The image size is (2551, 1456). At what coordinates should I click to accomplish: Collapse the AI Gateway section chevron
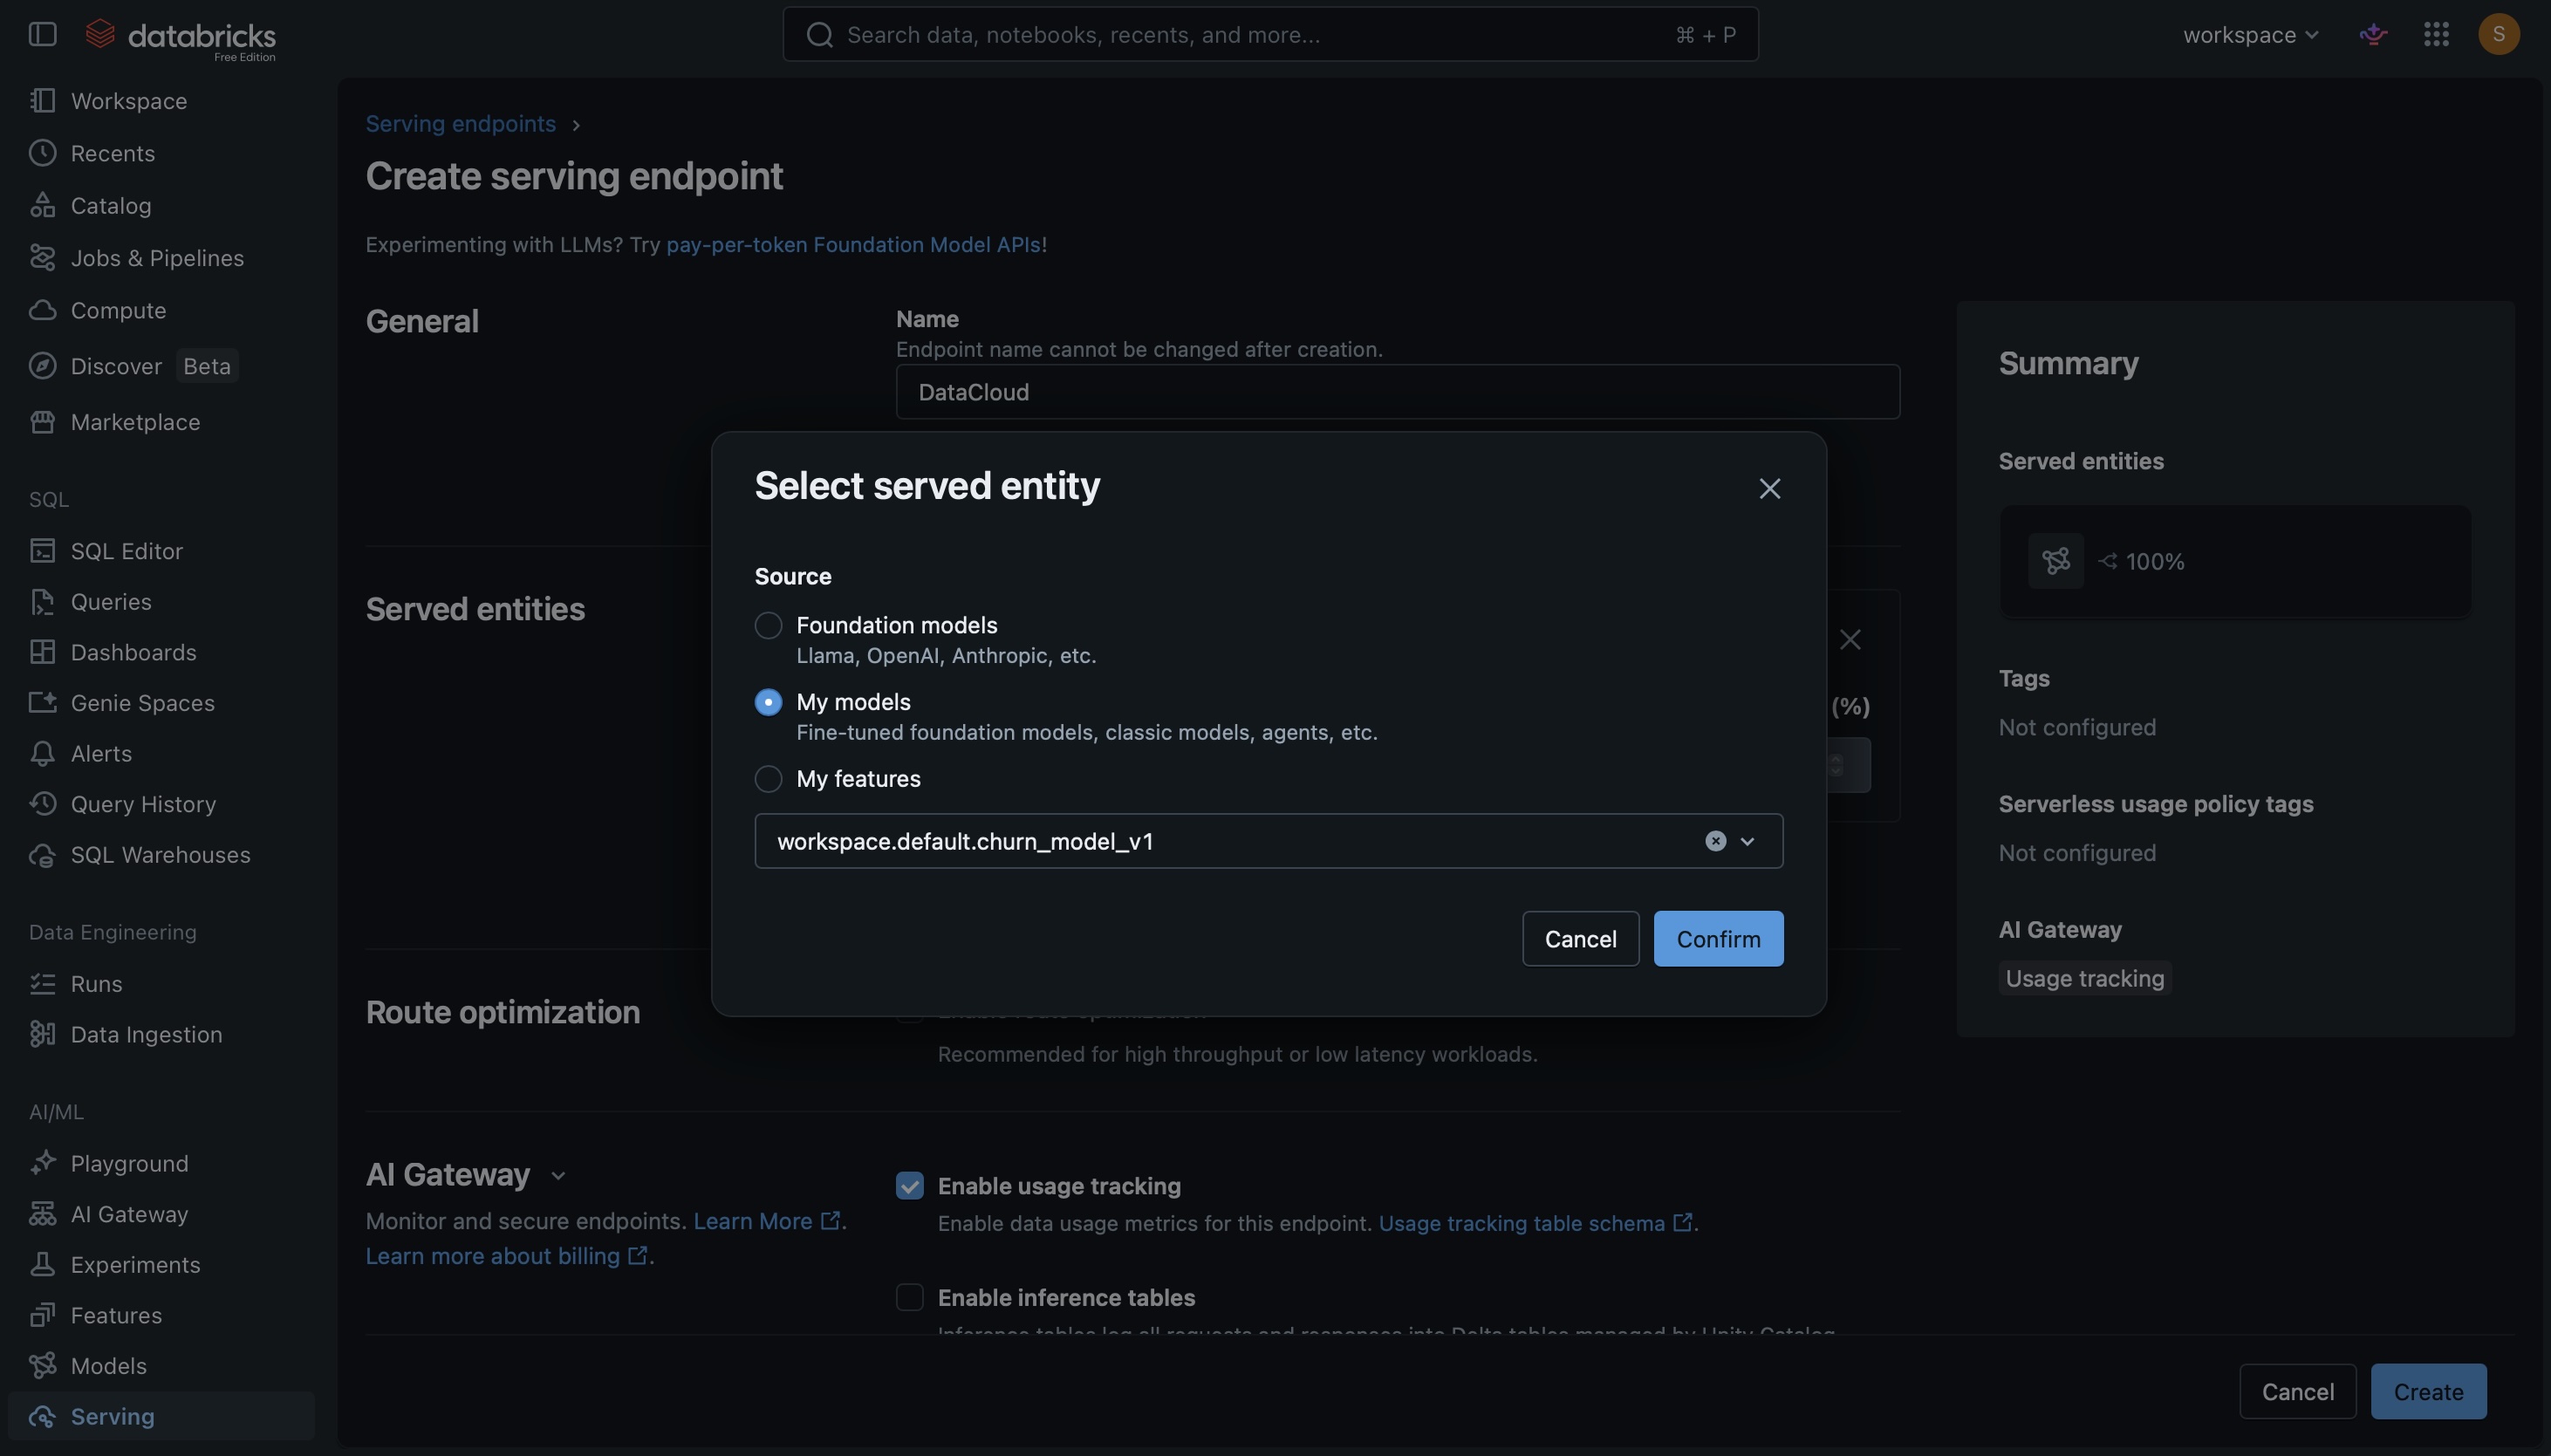coord(558,1176)
